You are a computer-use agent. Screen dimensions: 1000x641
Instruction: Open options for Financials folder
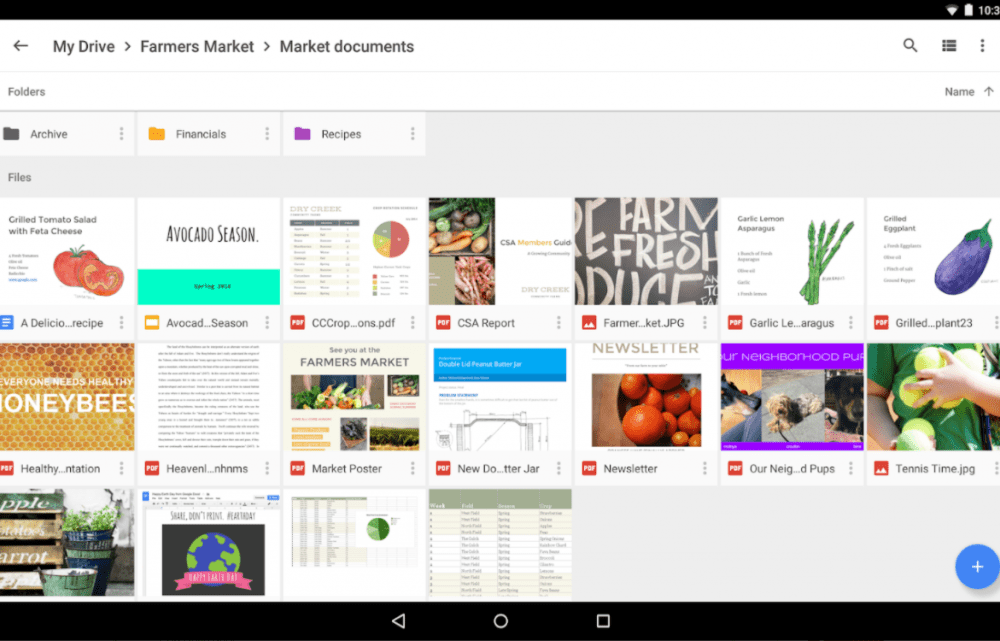point(267,133)
